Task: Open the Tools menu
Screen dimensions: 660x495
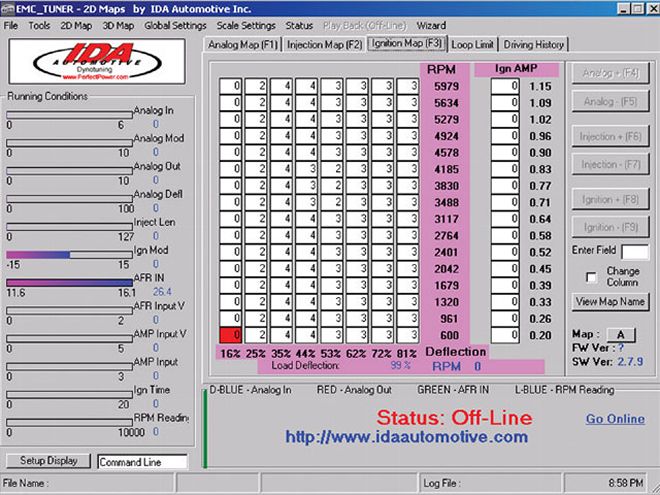Action: point(39,26)
